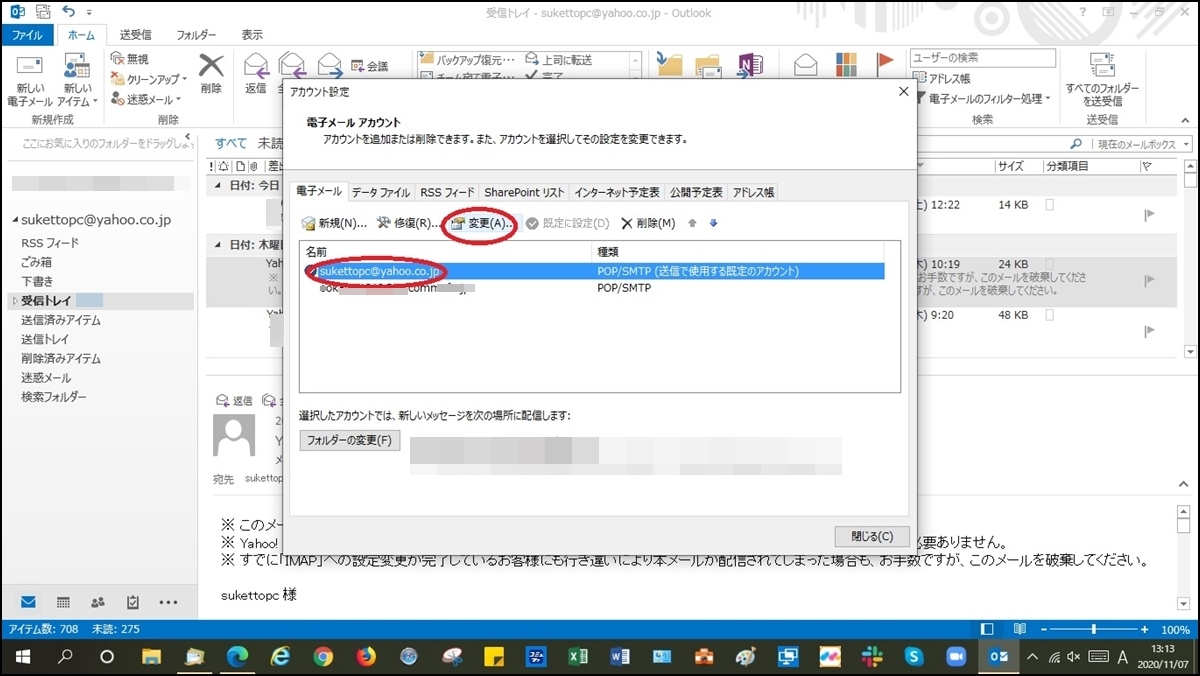Open the クリーンアップ dropdown
Screen dimensions: 1200x676
pos(149,79)
